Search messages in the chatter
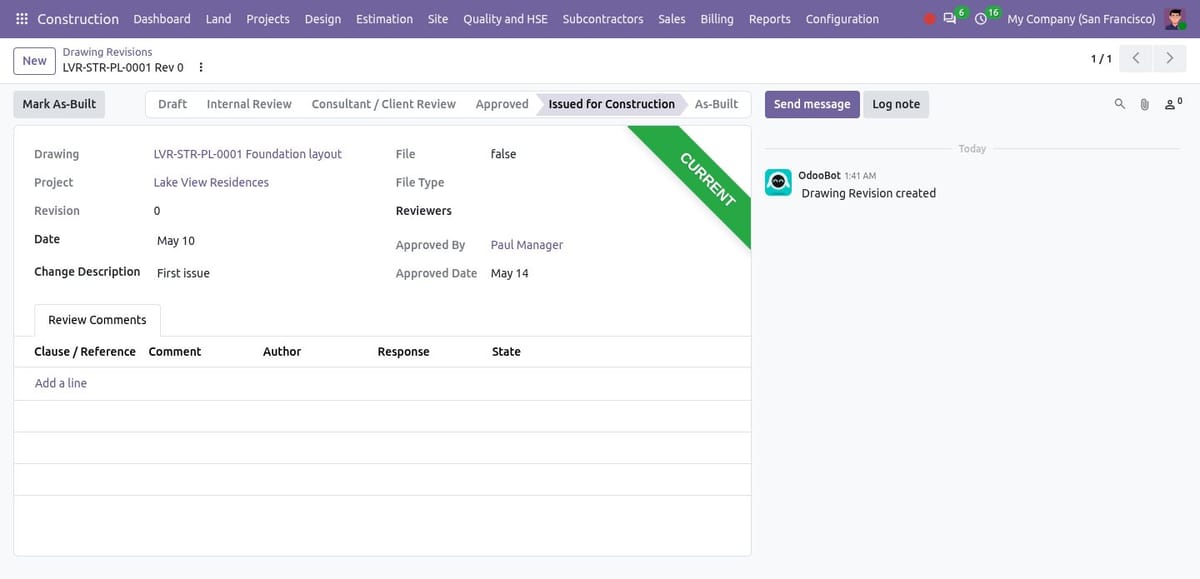This screenshot has width=1200, height=579. click(x=1120, y=104)
